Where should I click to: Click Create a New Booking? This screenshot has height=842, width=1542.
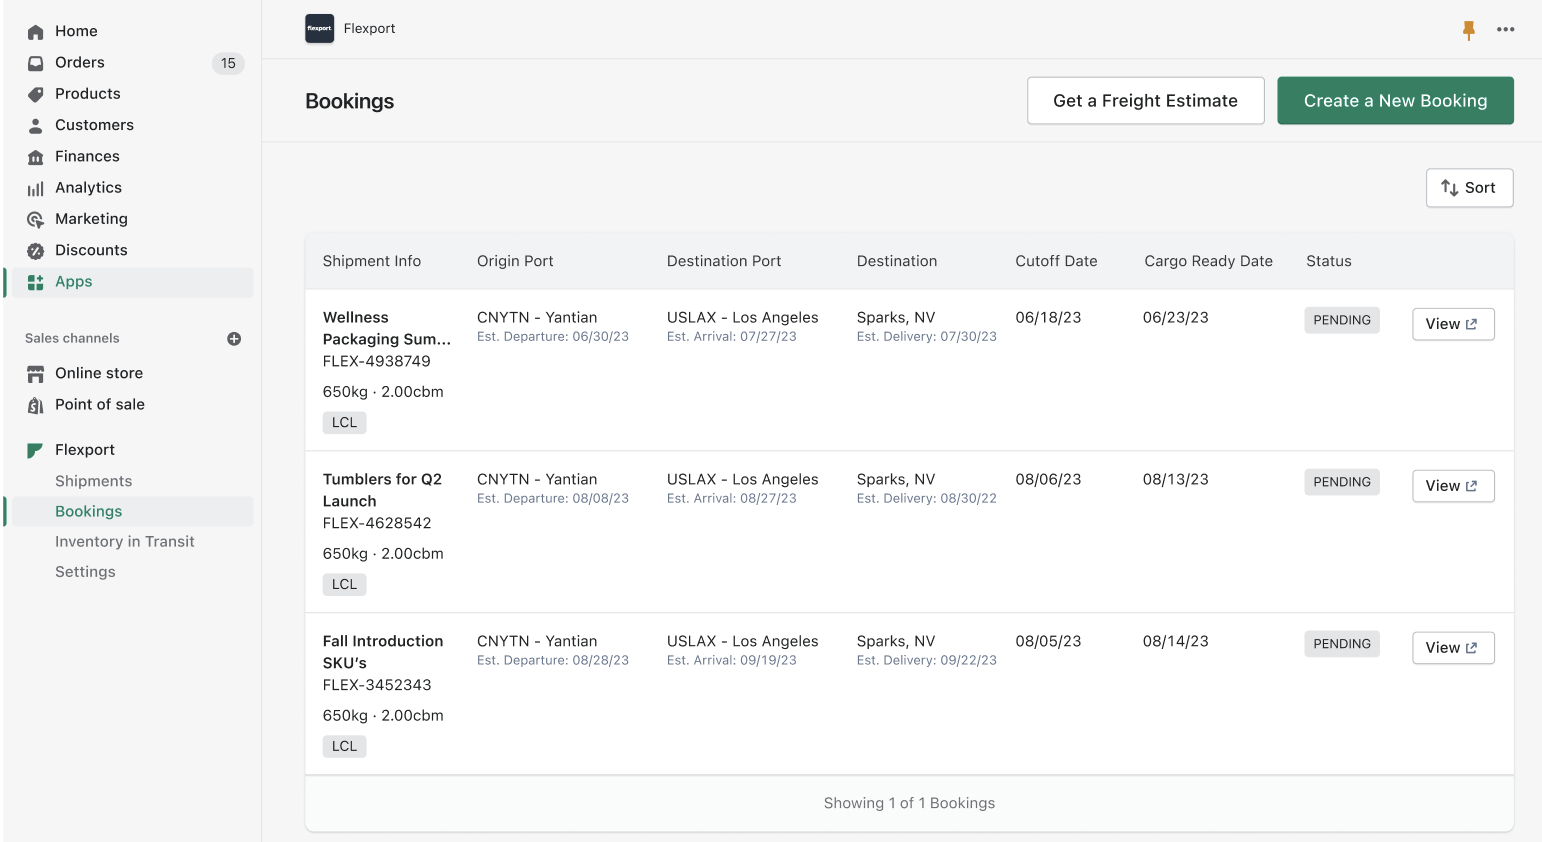[x=1394, y=101]
